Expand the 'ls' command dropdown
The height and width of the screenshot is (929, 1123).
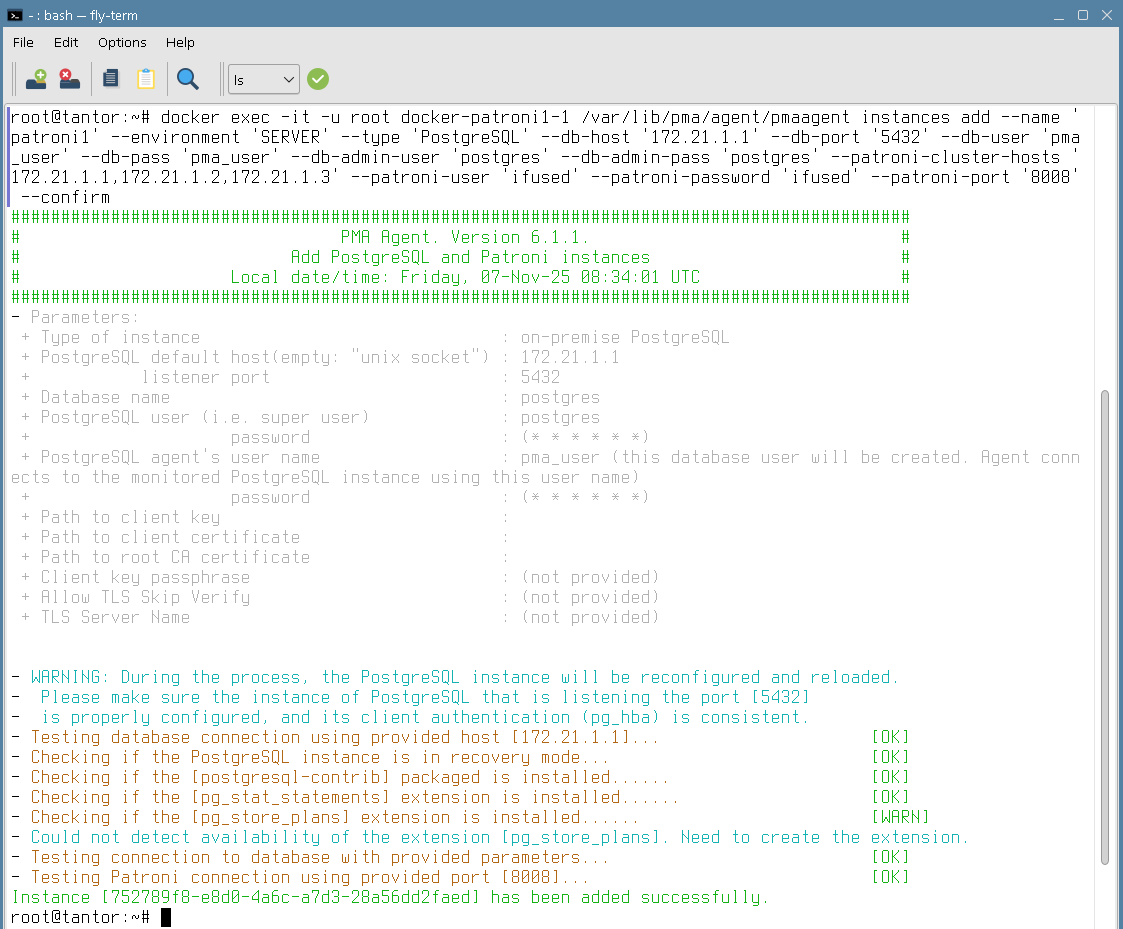click(288, 79)
